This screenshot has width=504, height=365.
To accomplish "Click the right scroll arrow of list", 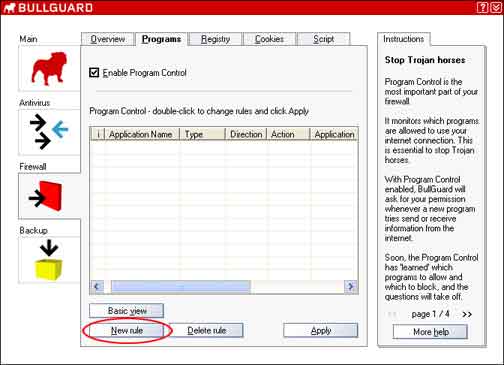I will (x=351, y=286).
